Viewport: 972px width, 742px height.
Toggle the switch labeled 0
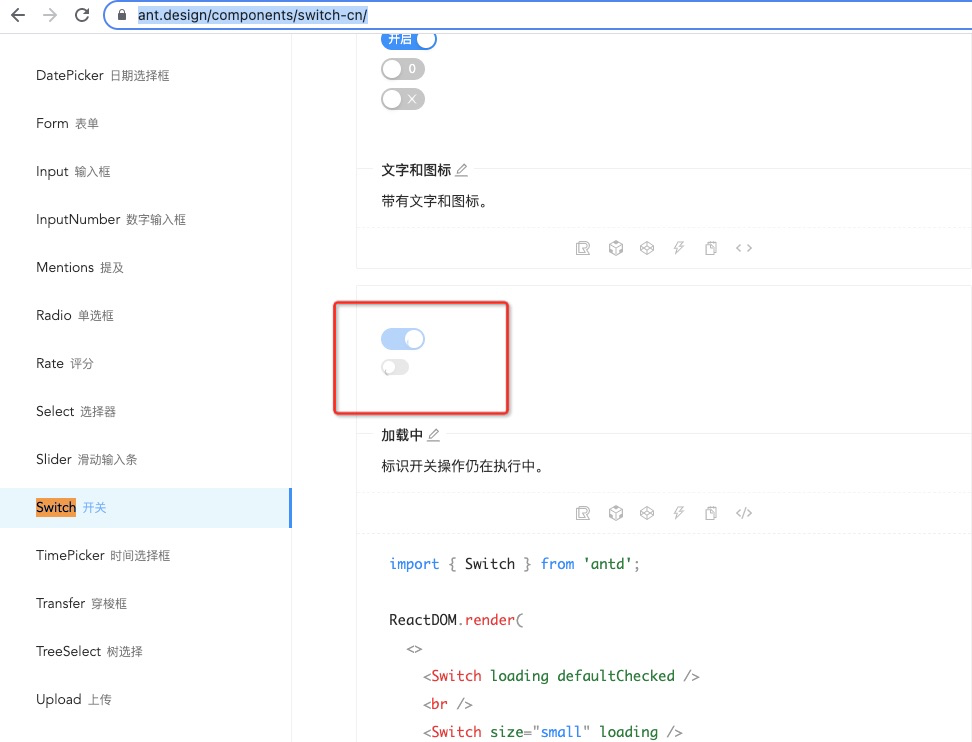403,69
